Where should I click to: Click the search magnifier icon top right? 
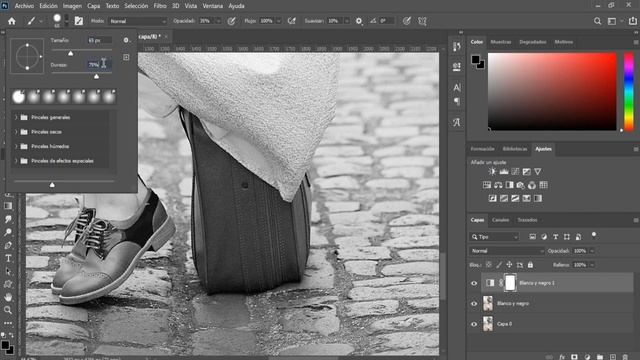597,21
